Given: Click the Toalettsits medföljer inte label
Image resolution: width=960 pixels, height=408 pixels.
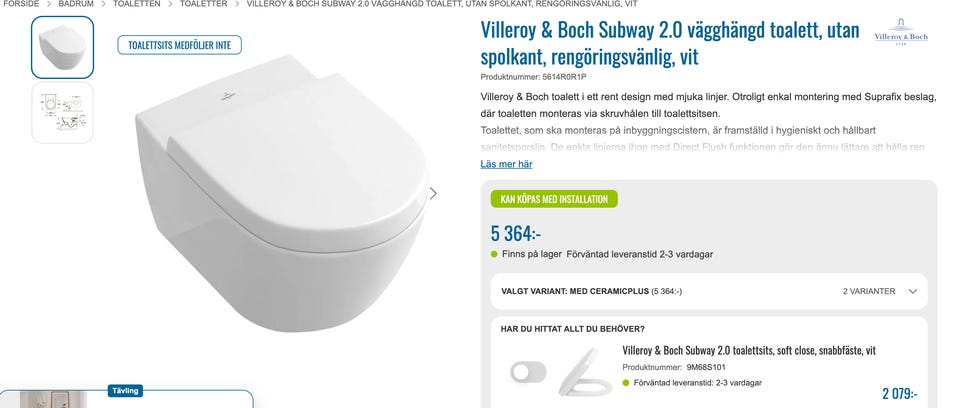Looking at the screenshot, I should [x=179, y=45].
